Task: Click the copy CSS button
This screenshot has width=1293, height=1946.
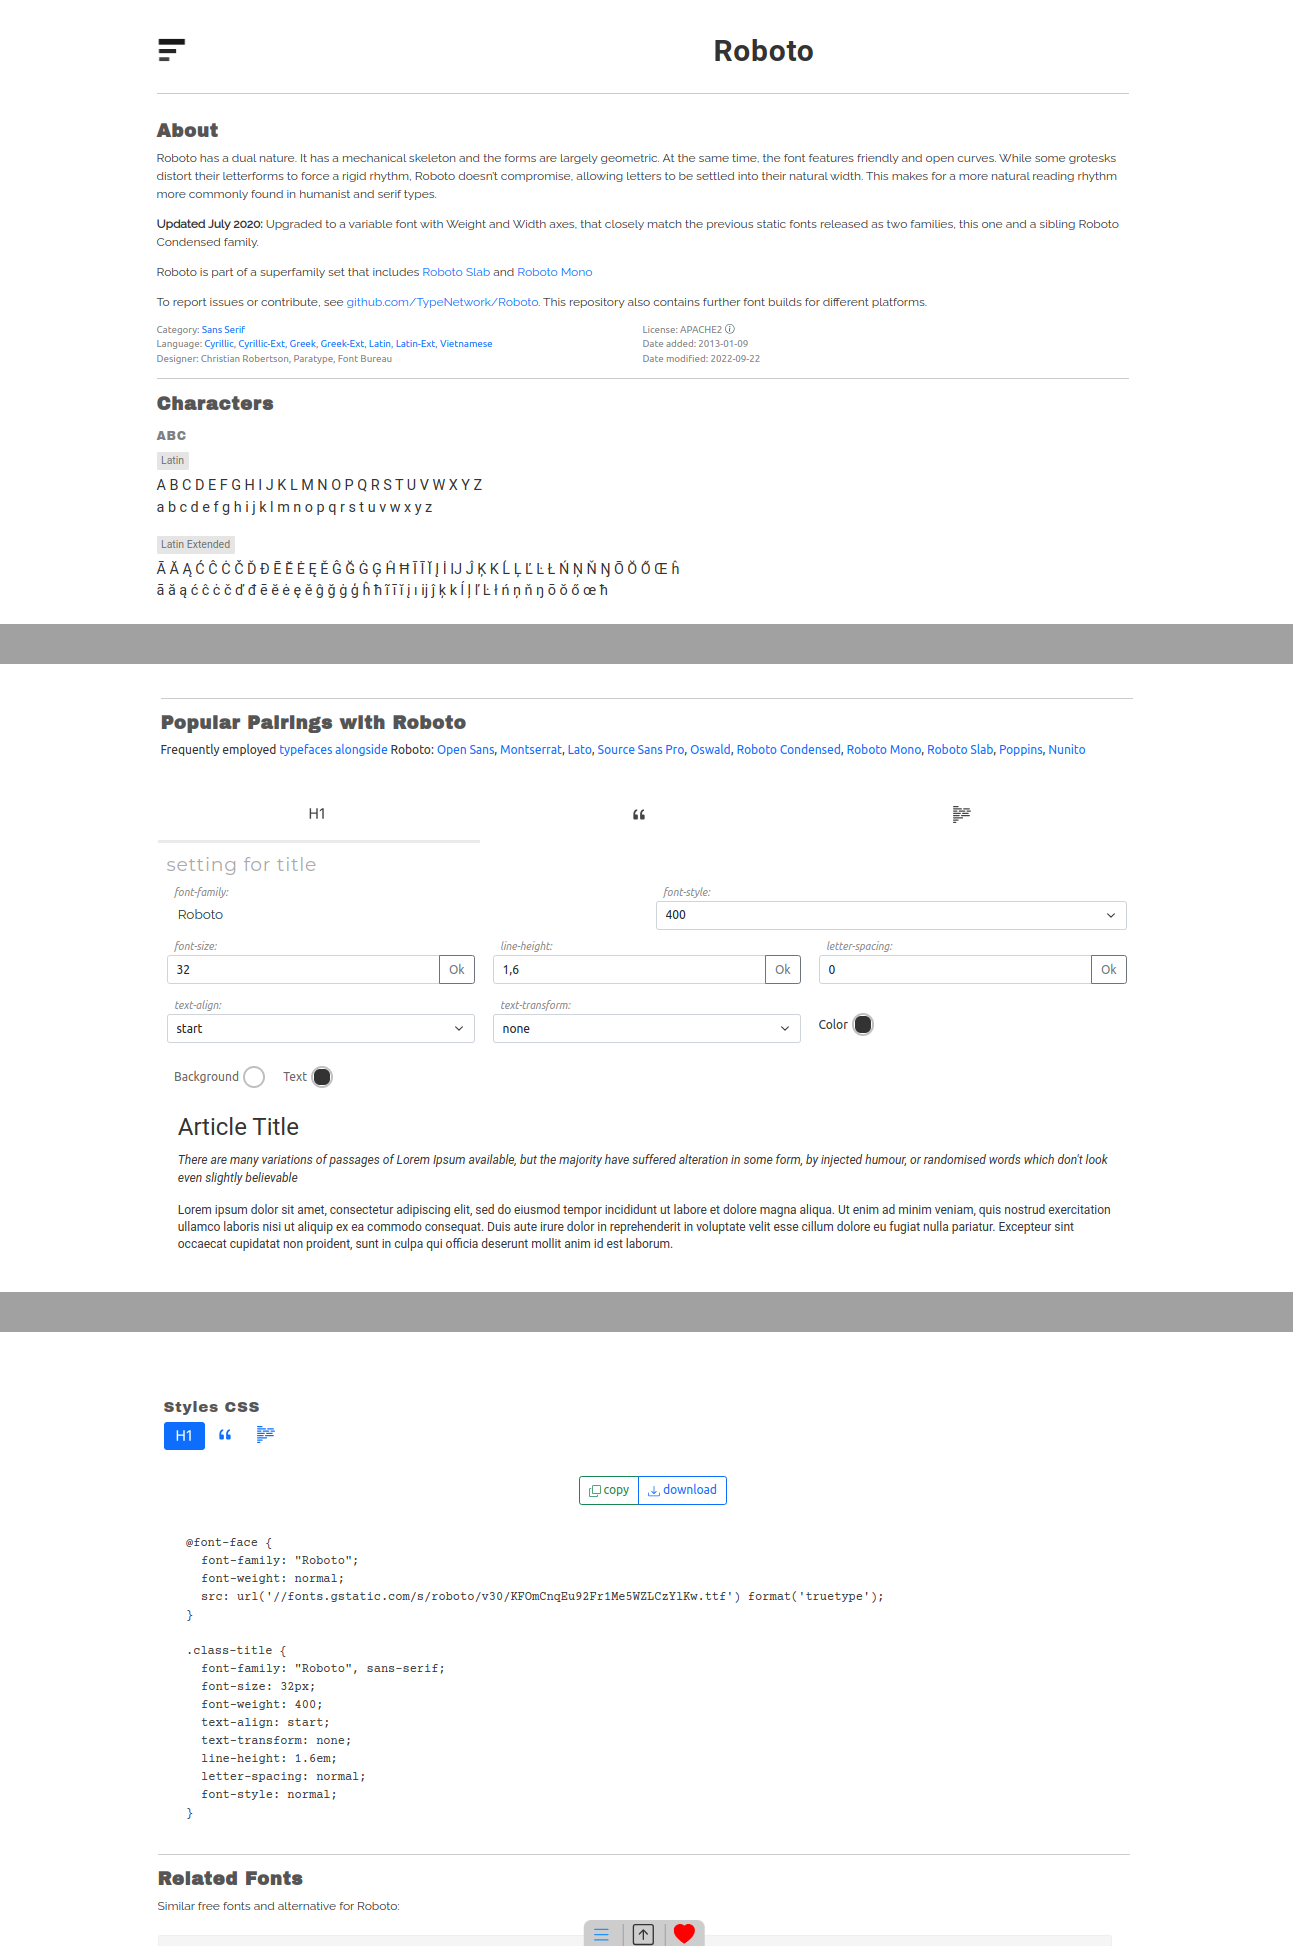Action: [609, 1490]
